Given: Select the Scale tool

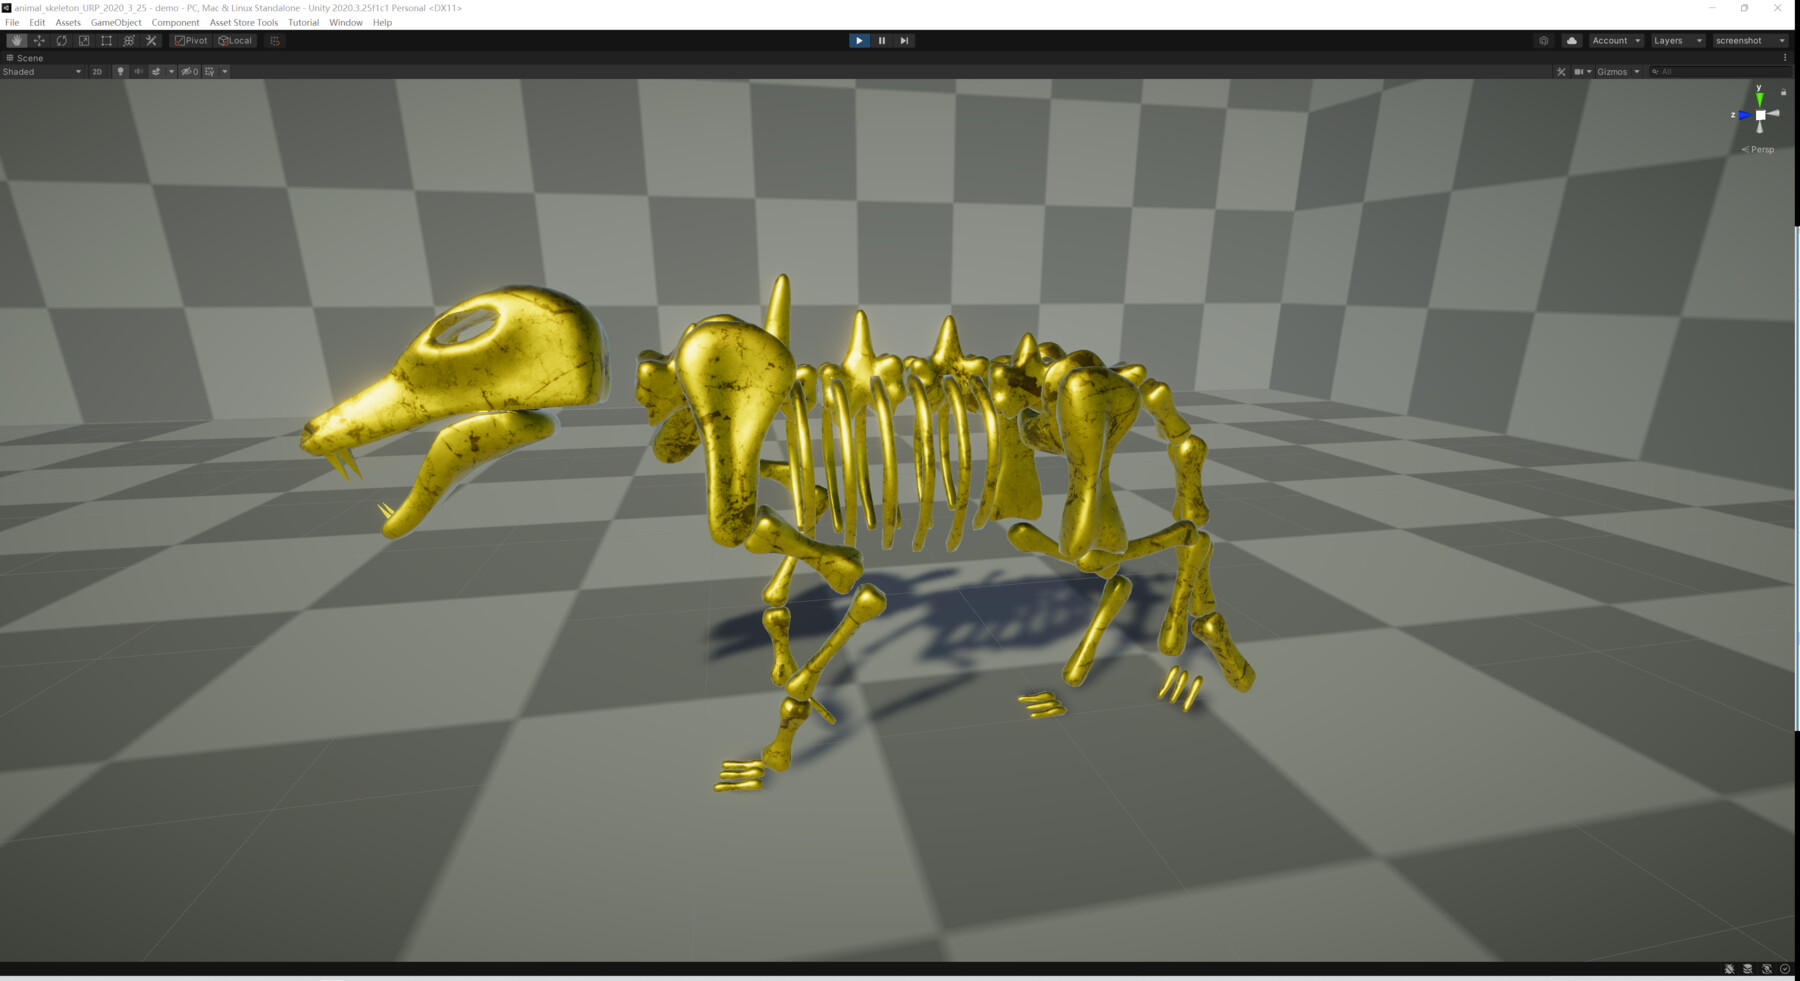Looking at the screenshot, I should [x=83, y=40].
